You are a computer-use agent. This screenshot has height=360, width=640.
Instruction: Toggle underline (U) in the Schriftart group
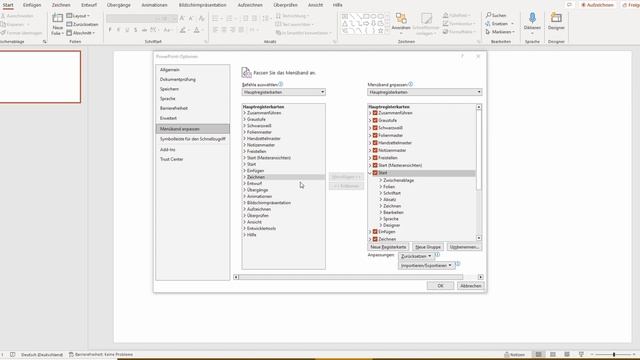coord(127,30)
